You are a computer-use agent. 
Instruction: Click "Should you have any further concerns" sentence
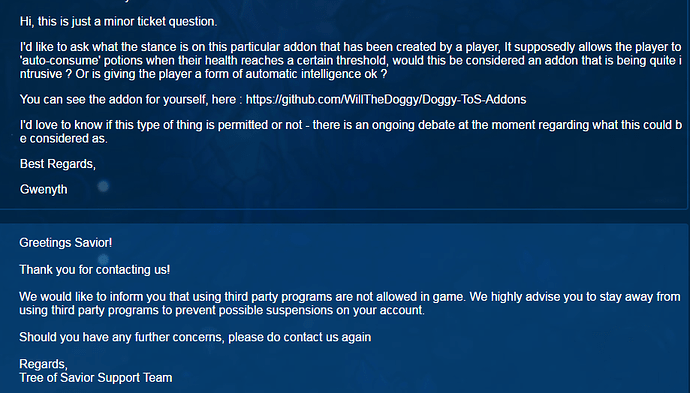click(x=195, y=338)
